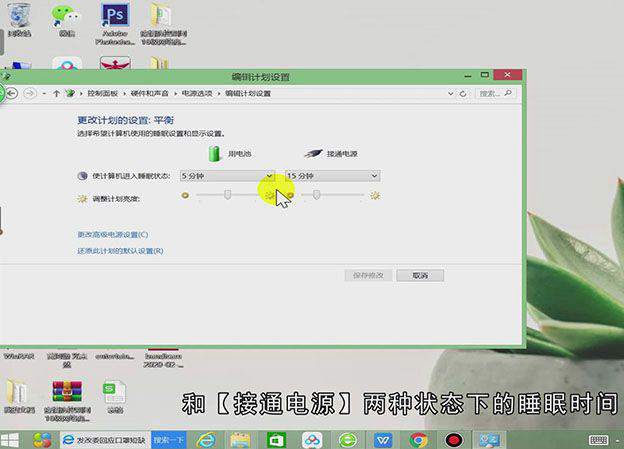624x449 pixels.
Task: Click the Cancel button (取消)
Action: pos(420,275)
